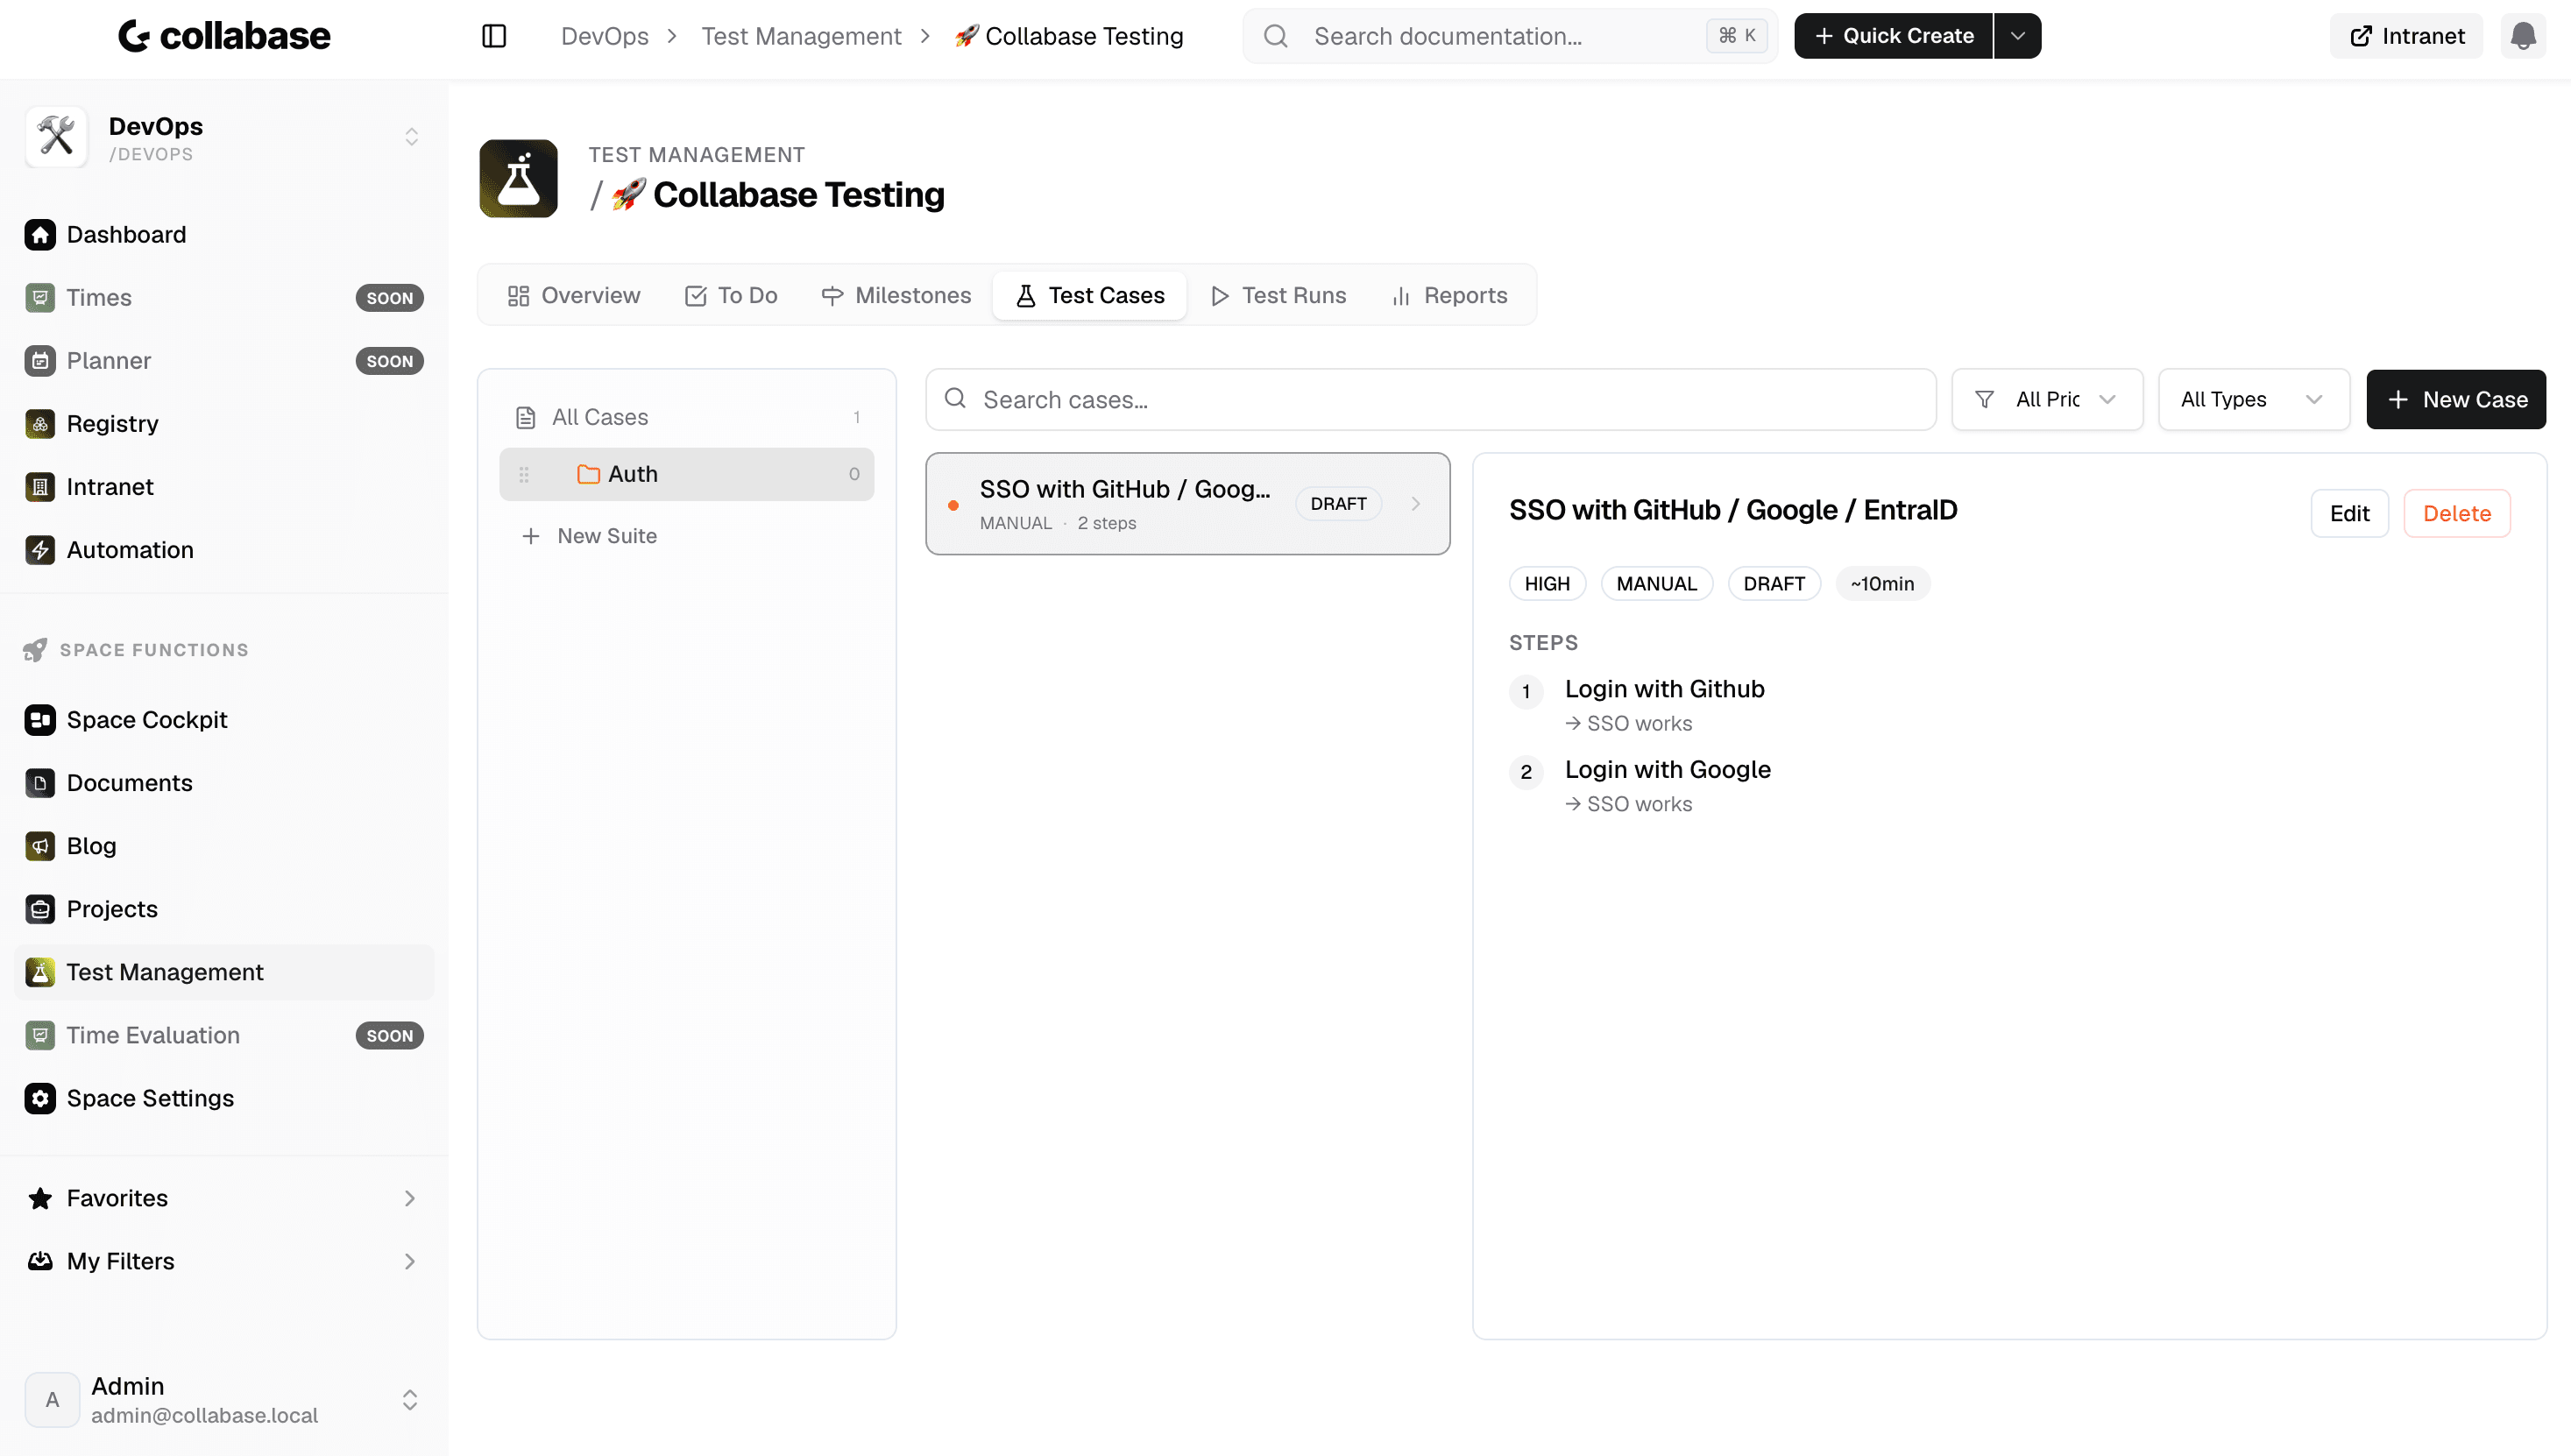2571x1456 pixels.
Task: Focus the Search cases field
Action: [x=1430, y=399]
